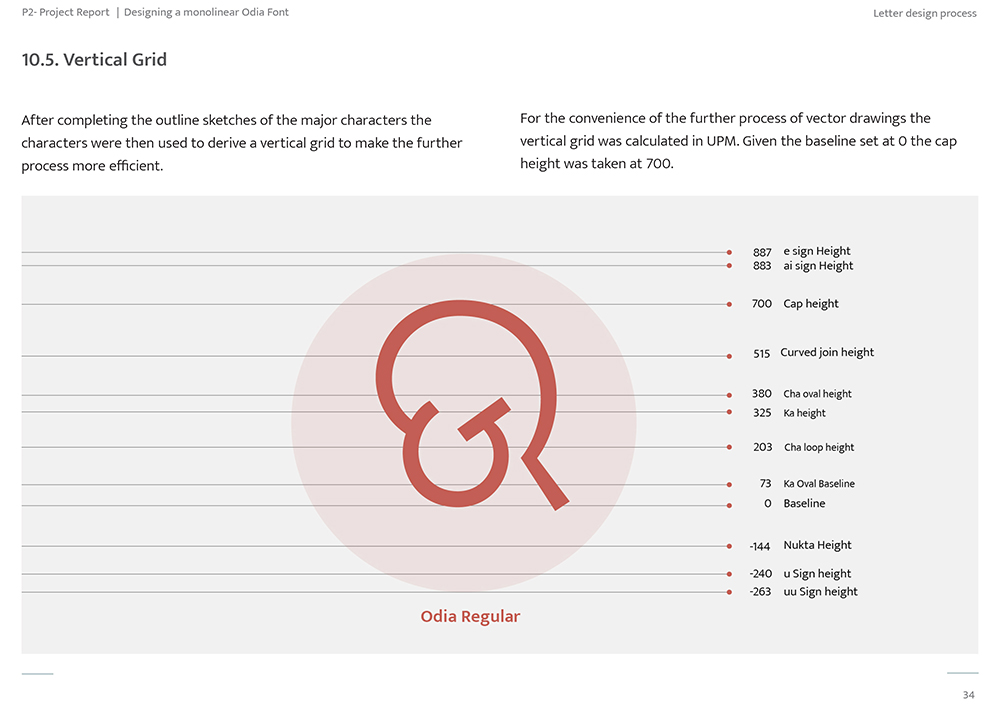Click the red dot on the Nukta Height line
1000x707 pixels.
point(729,546)
